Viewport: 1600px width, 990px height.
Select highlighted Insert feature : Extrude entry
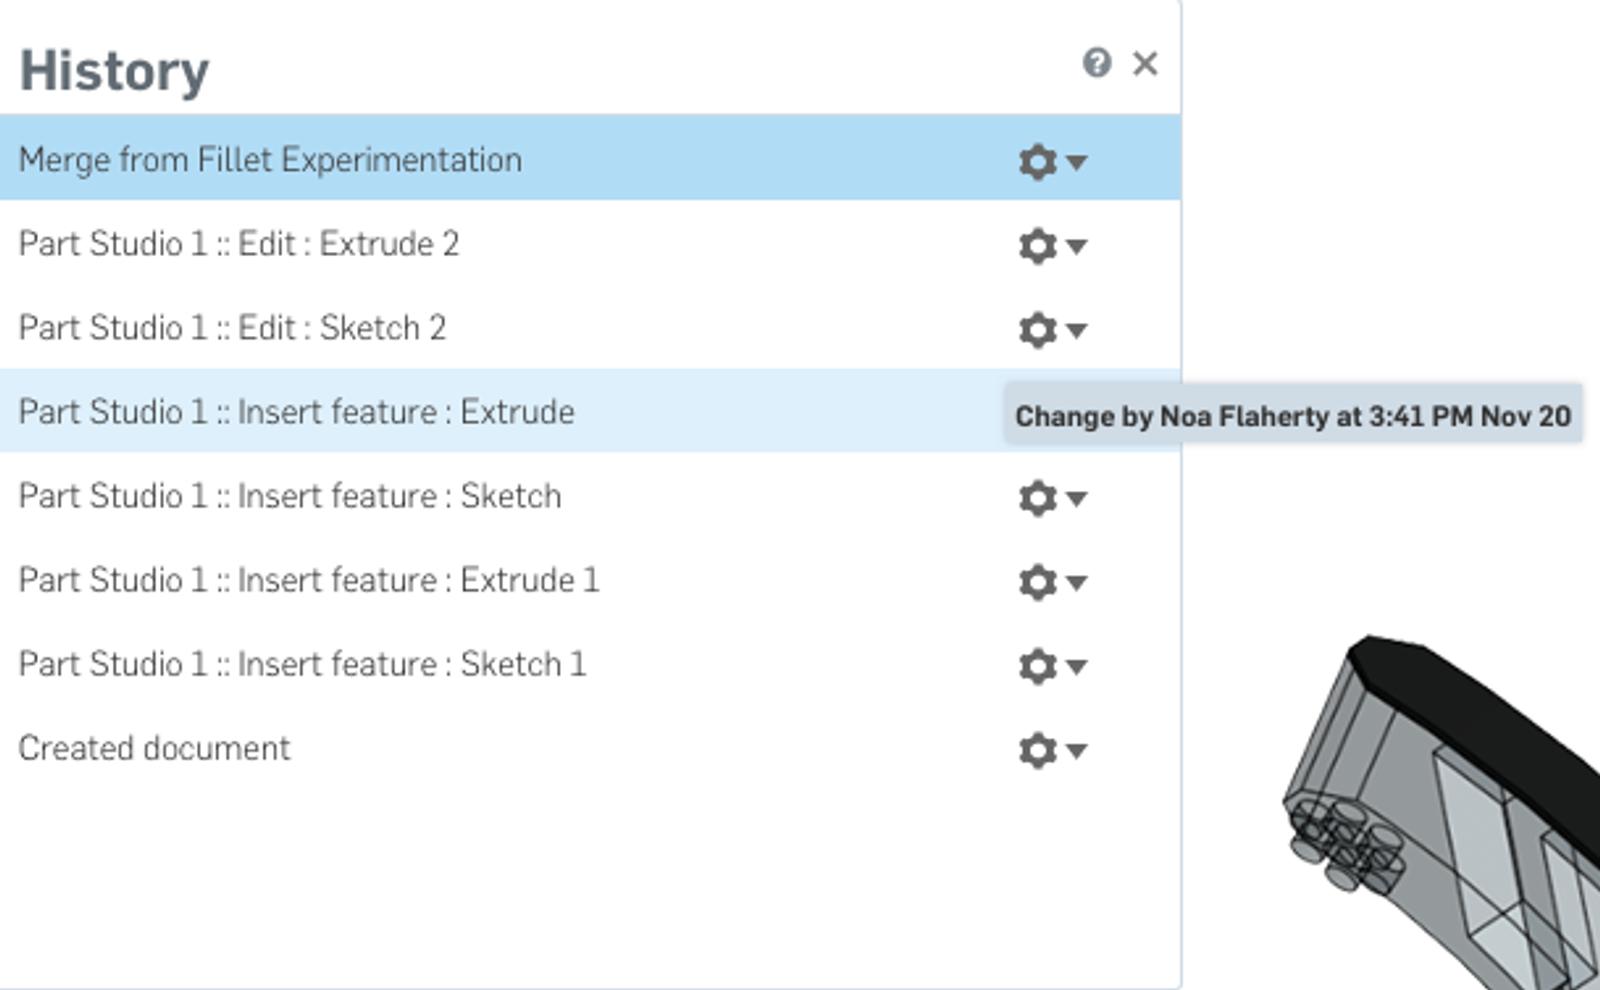pos(296,412)
